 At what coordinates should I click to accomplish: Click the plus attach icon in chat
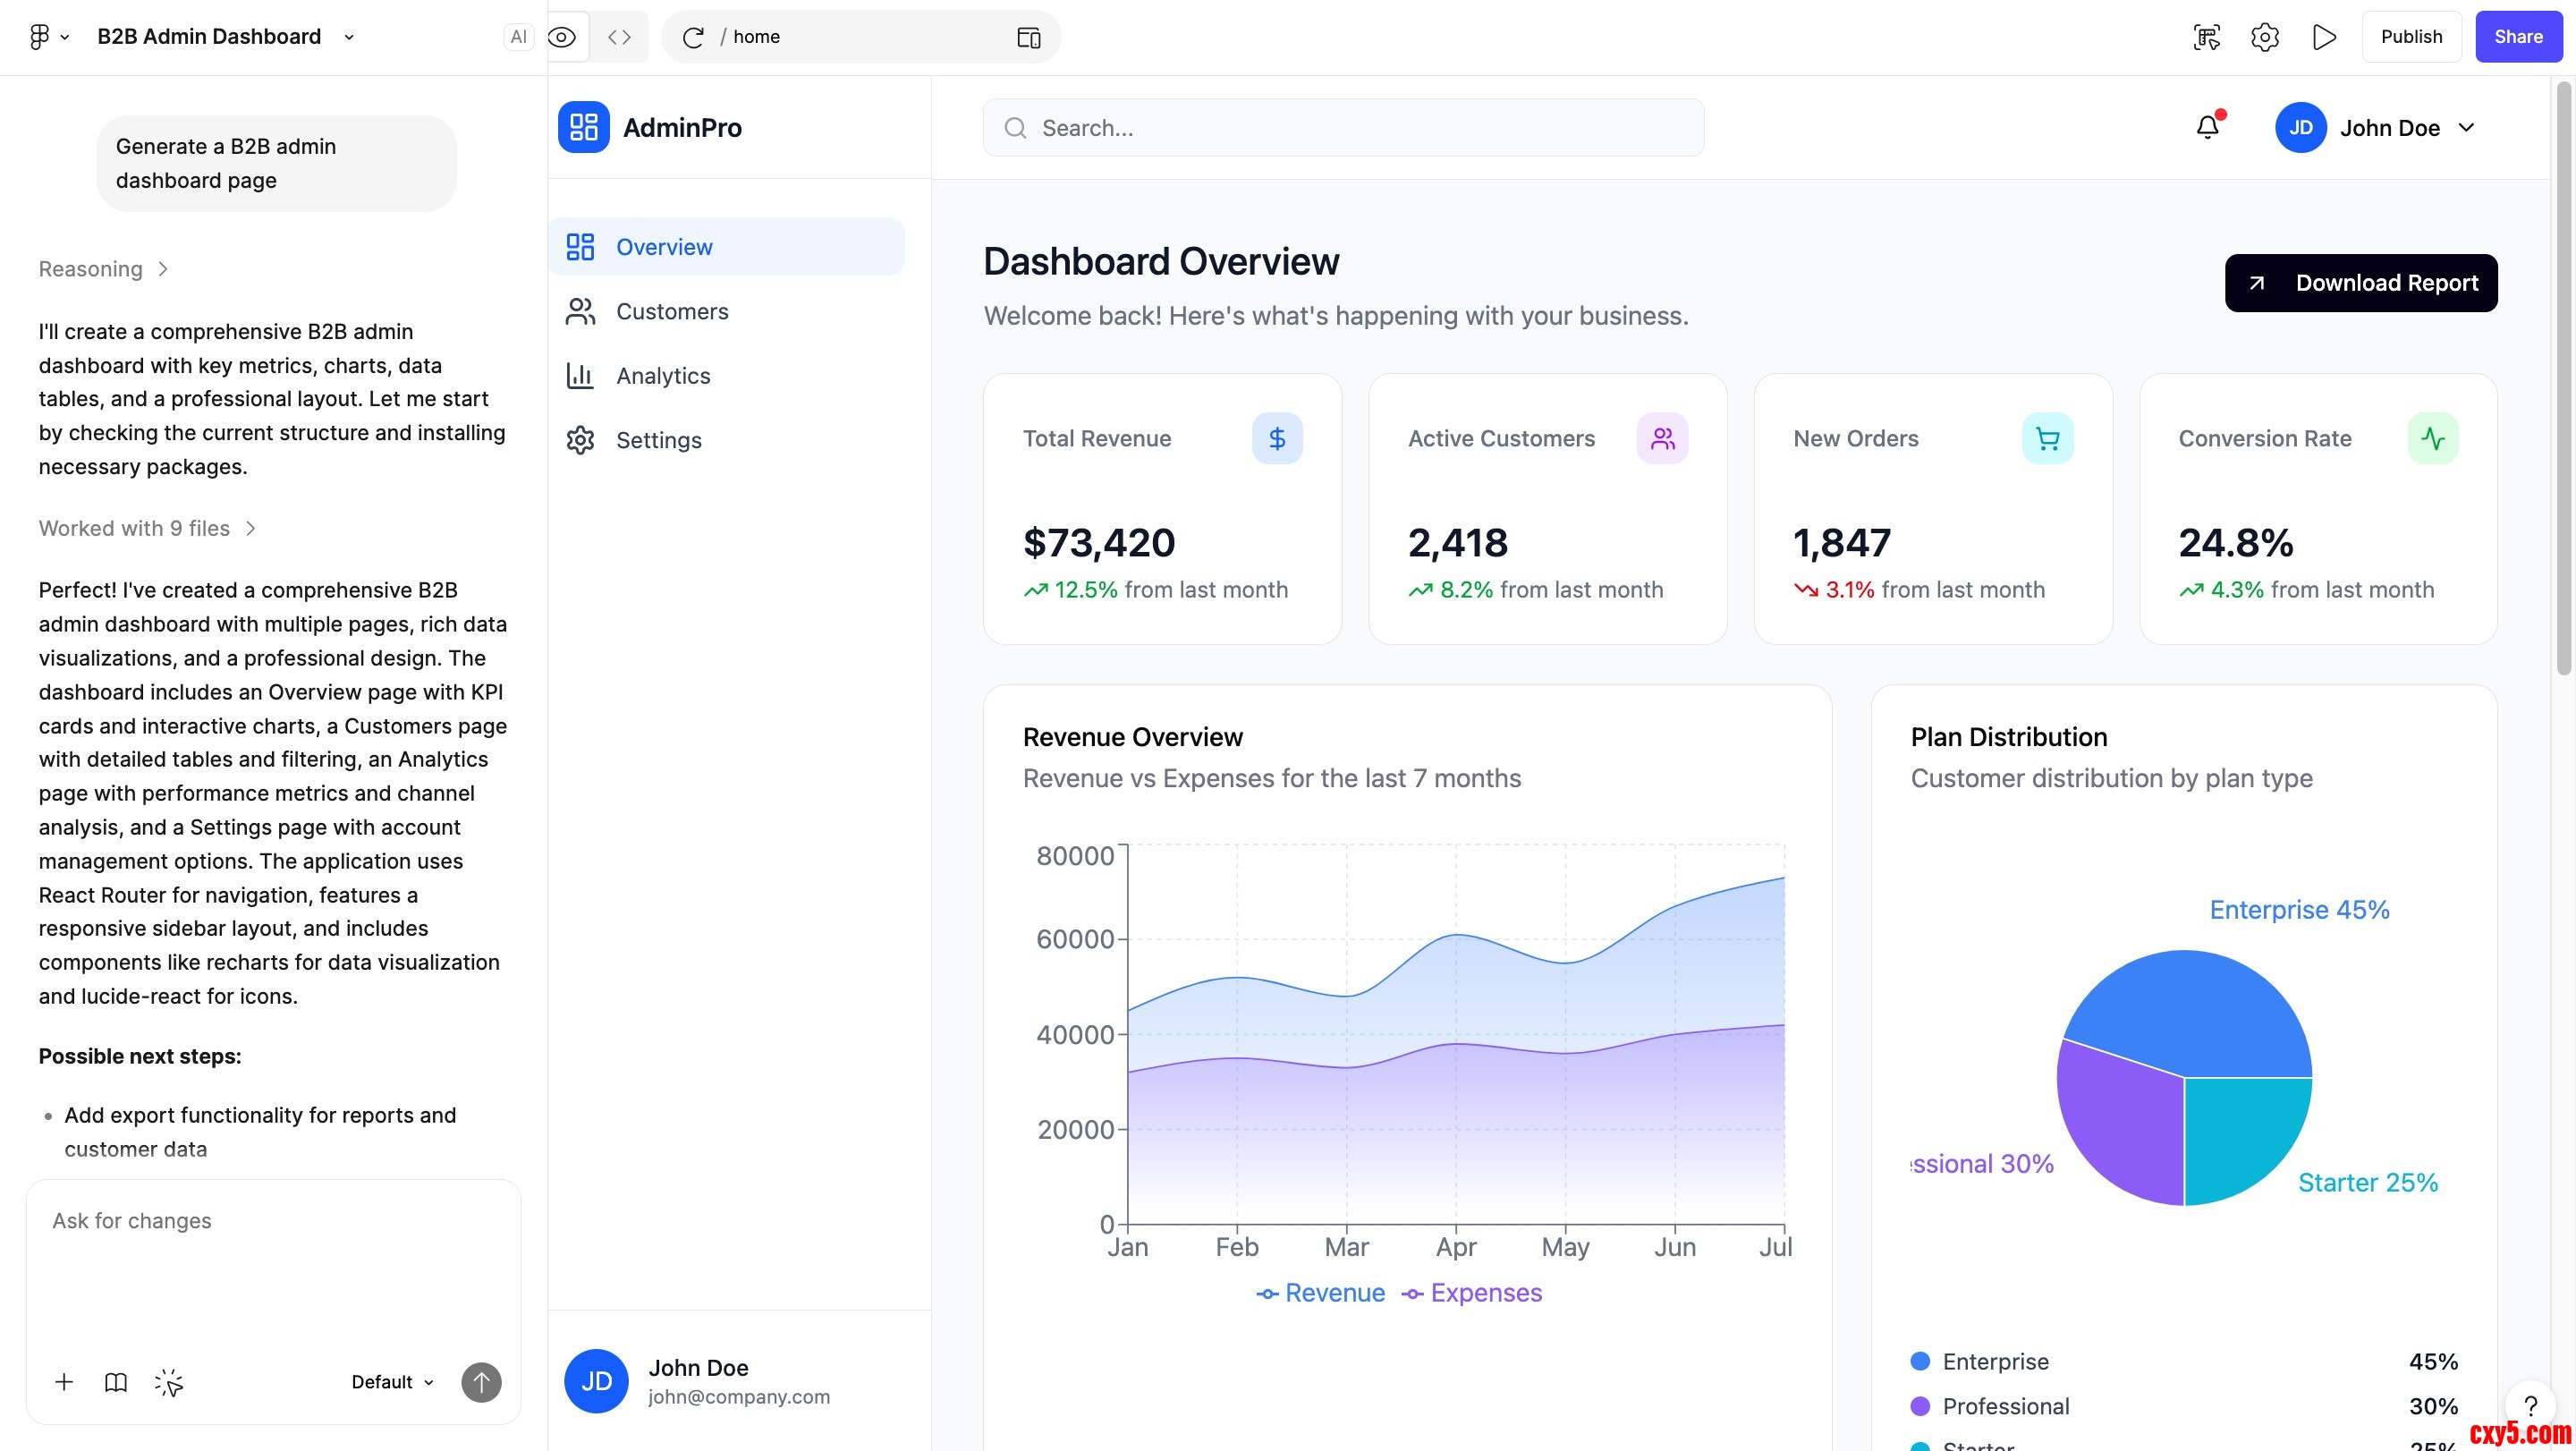[64, 1382]
